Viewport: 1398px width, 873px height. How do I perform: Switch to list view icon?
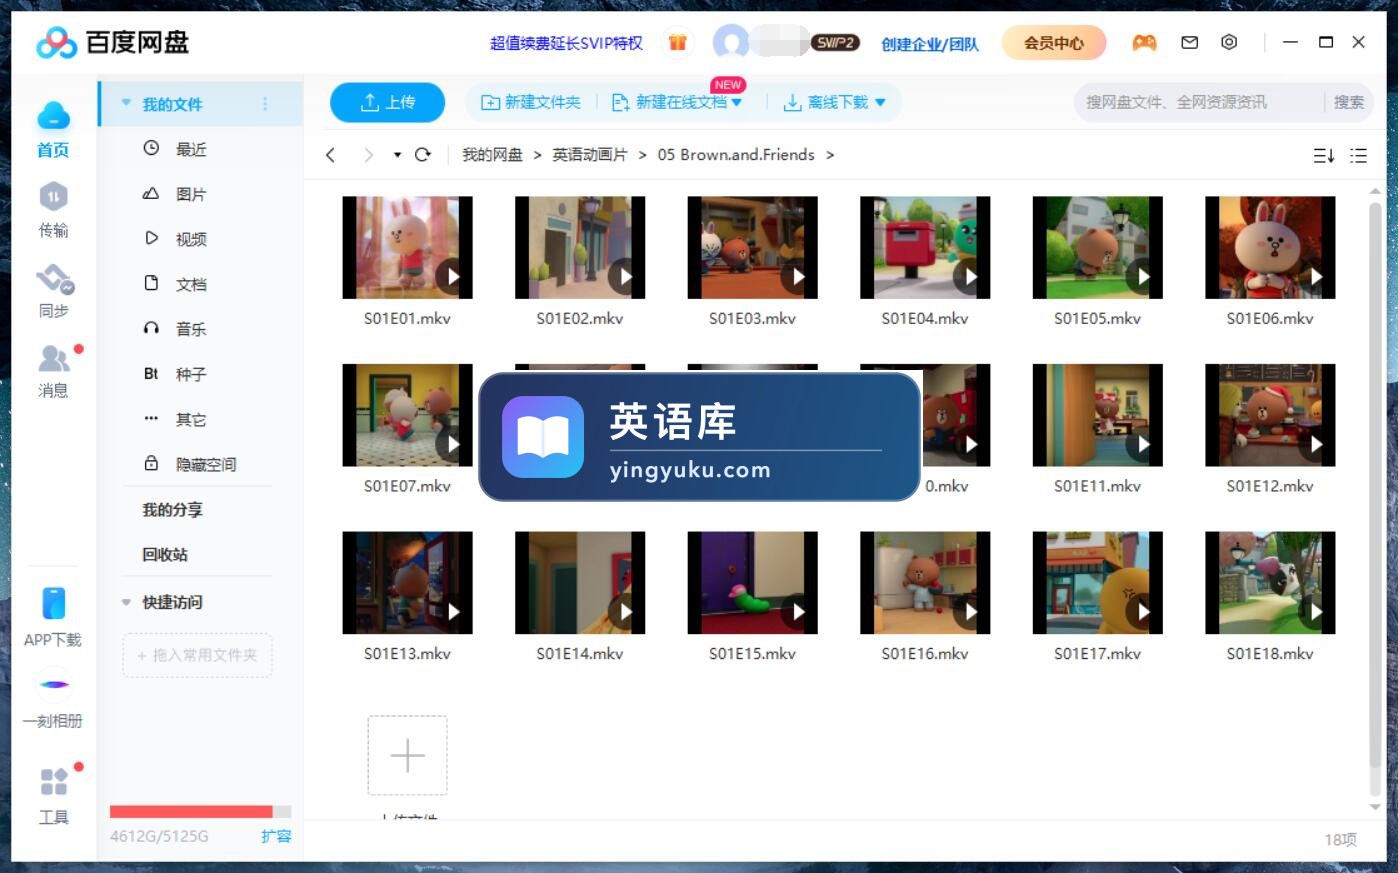[1358, 155]
